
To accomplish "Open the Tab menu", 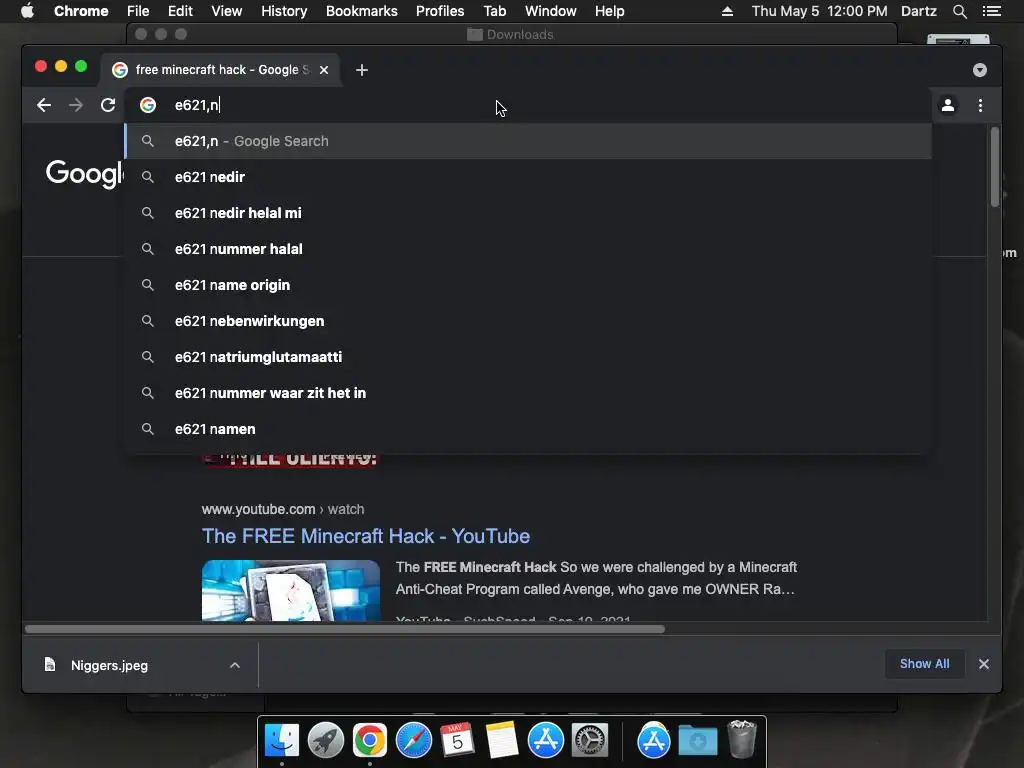I will (494, 11).
